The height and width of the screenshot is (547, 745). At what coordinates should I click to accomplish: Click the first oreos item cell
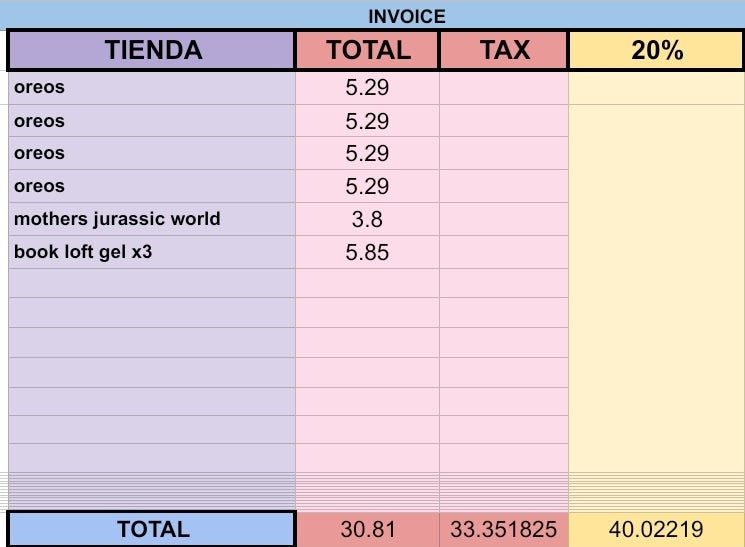152,88
